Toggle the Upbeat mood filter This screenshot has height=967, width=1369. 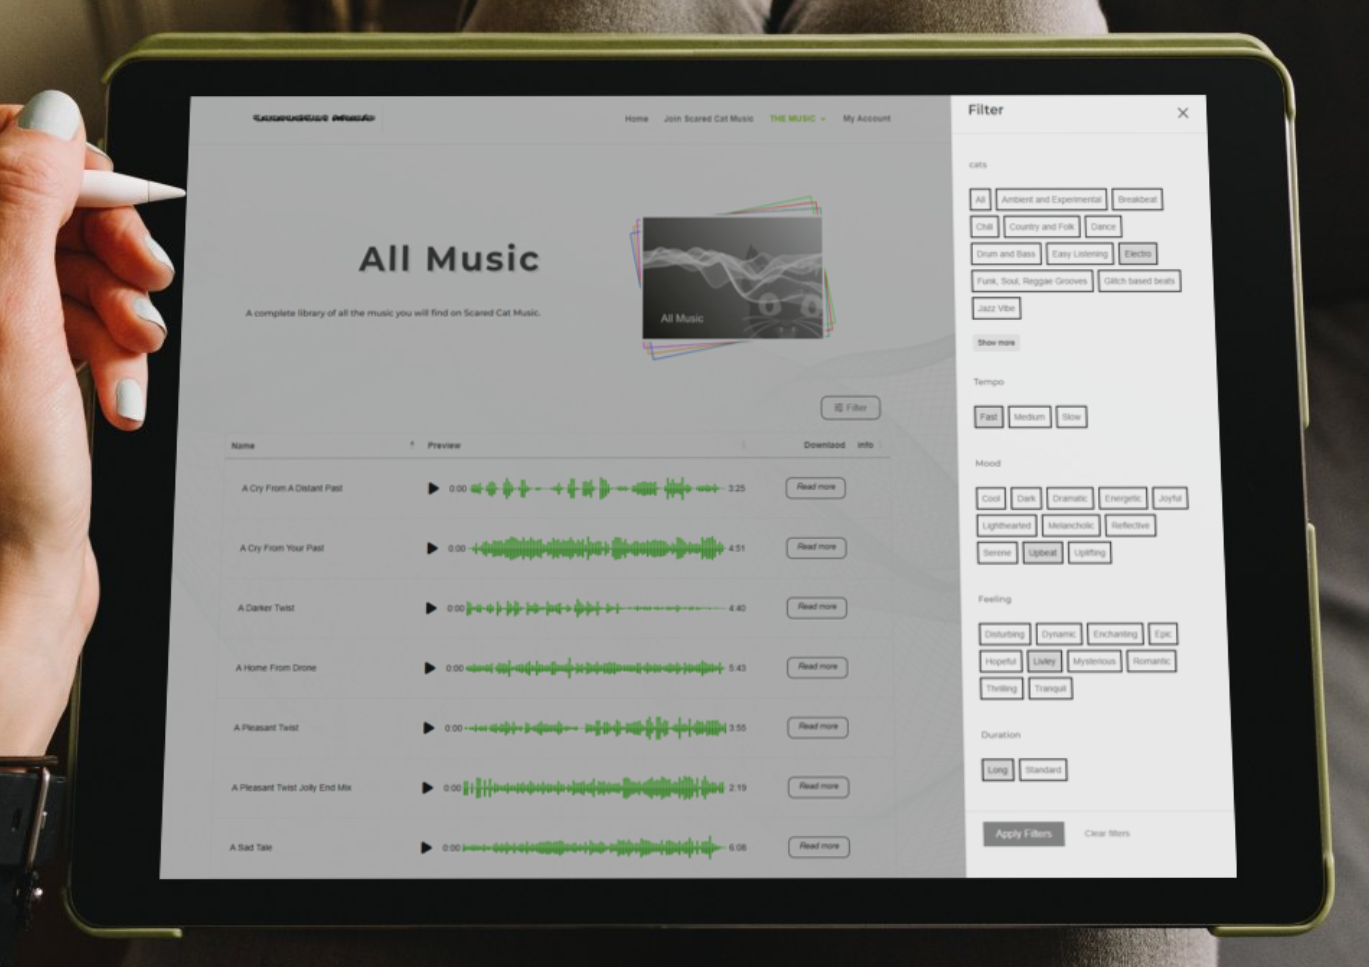[x=1042, y=553]
